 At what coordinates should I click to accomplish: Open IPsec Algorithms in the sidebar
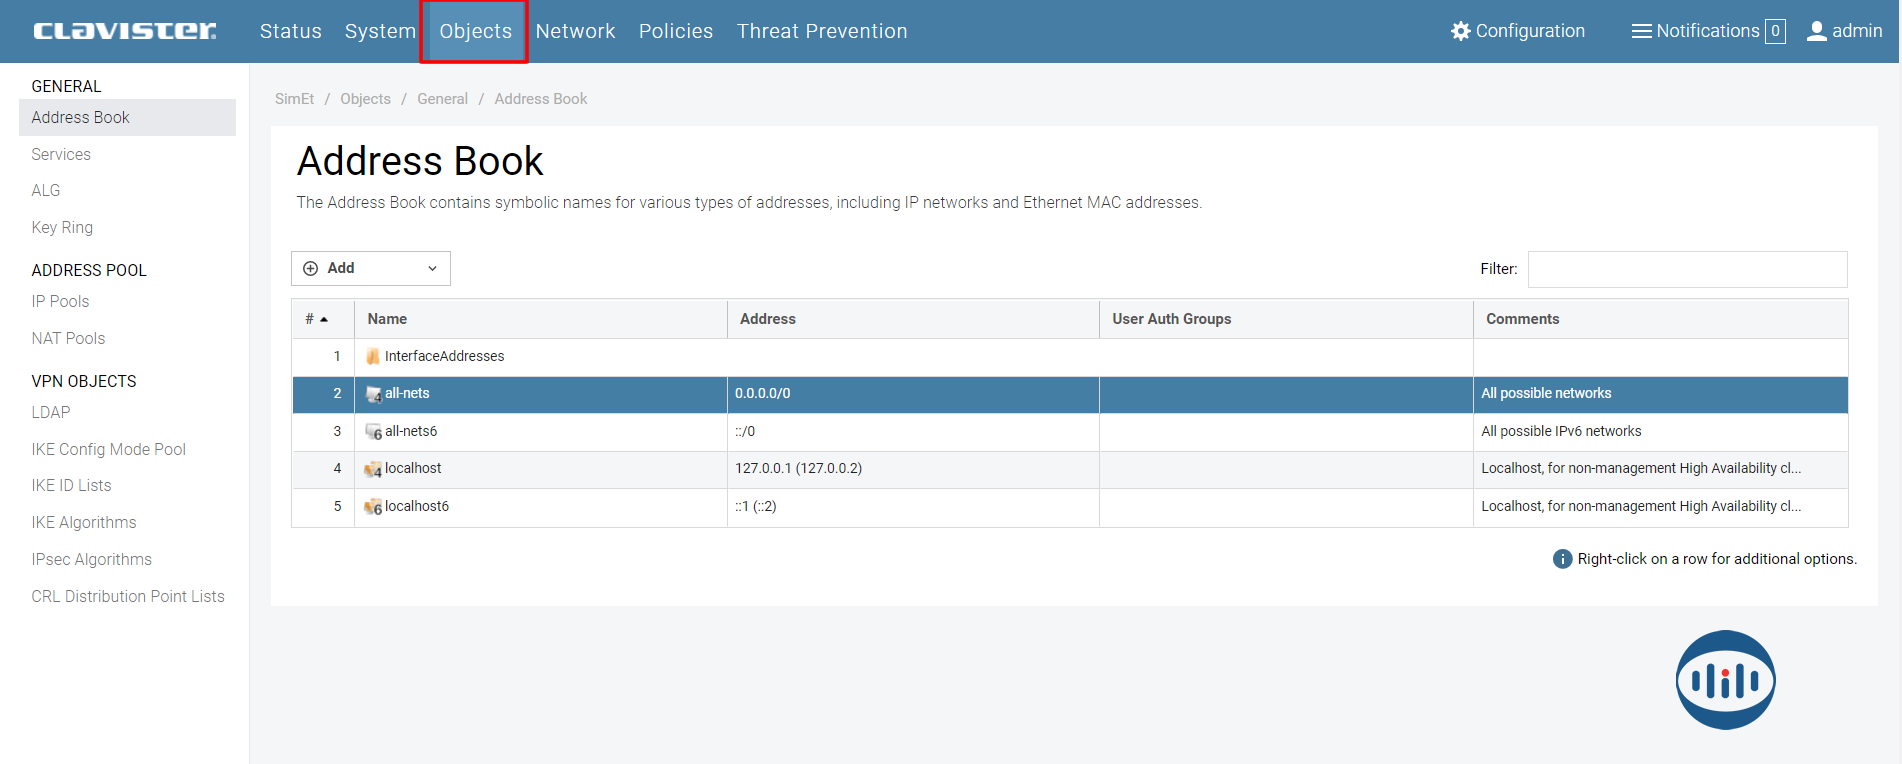coord(91,559)
